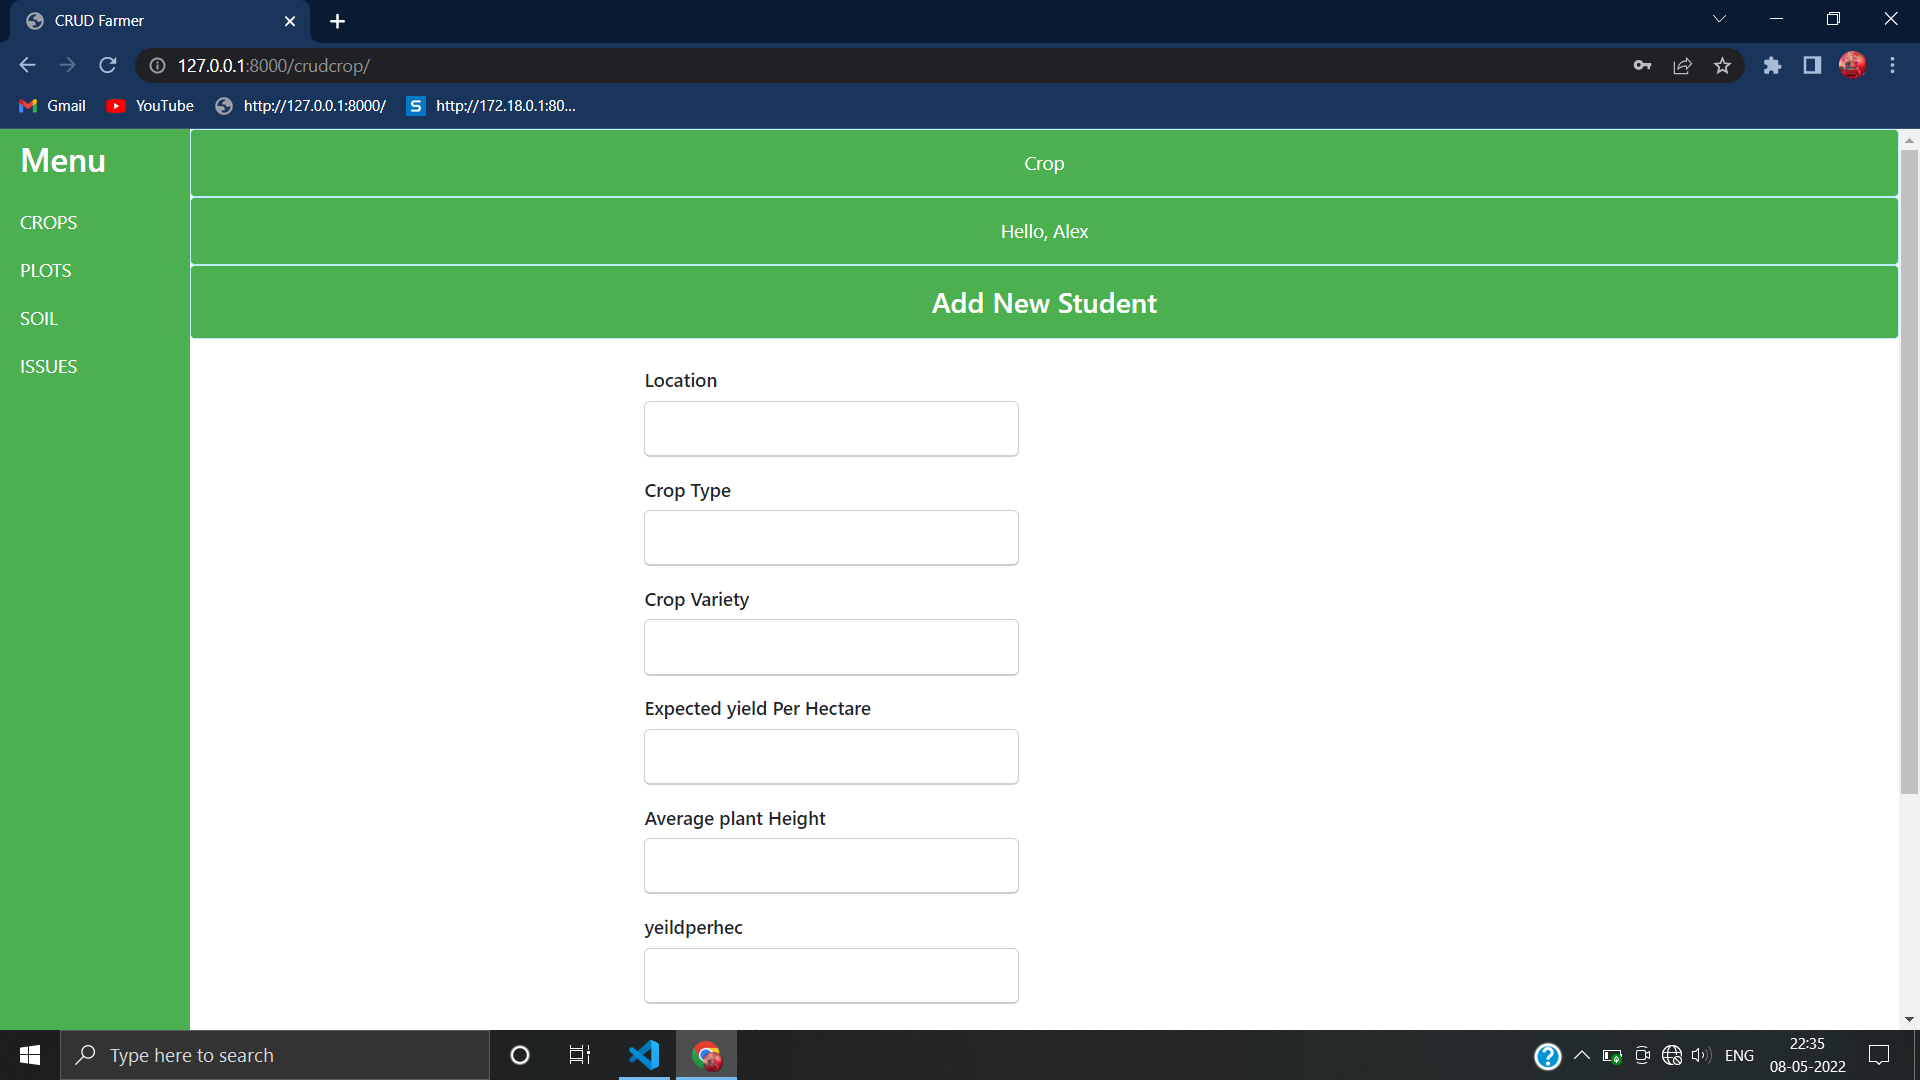
Task: Open the SOIL sidebar link
Action: 39,318
